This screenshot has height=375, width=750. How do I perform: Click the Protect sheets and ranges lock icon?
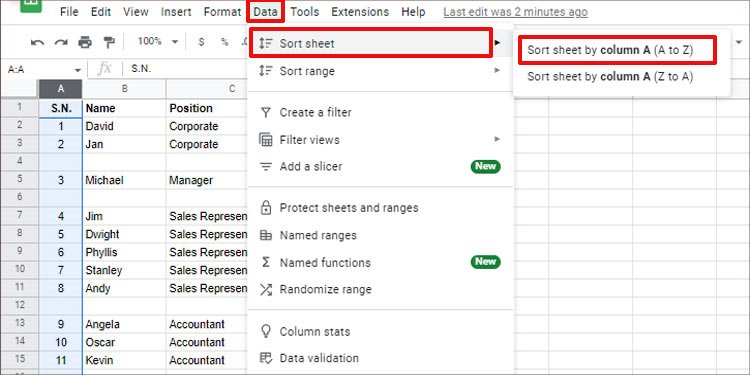[x=265, y=208]
